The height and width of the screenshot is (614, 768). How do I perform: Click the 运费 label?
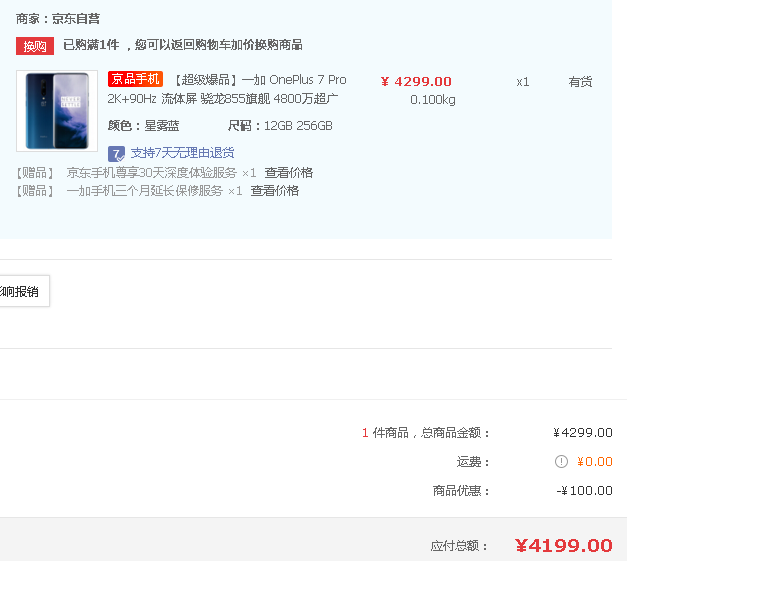point(473,462)
